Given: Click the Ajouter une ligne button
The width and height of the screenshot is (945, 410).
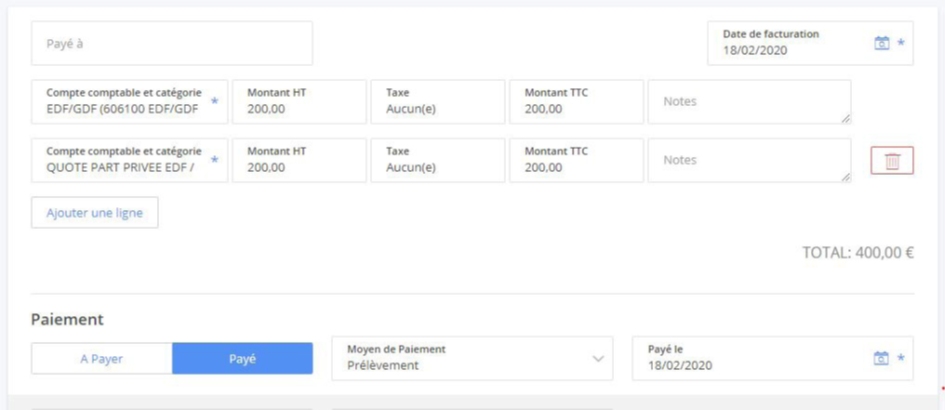Looking at the screenshot, I should [x=95, y=212].
